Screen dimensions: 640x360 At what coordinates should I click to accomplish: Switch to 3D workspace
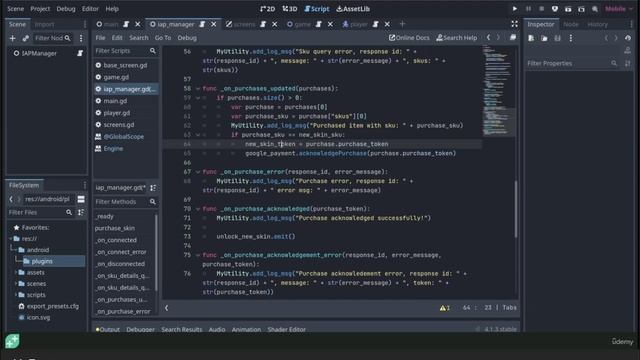pos(290,9)
